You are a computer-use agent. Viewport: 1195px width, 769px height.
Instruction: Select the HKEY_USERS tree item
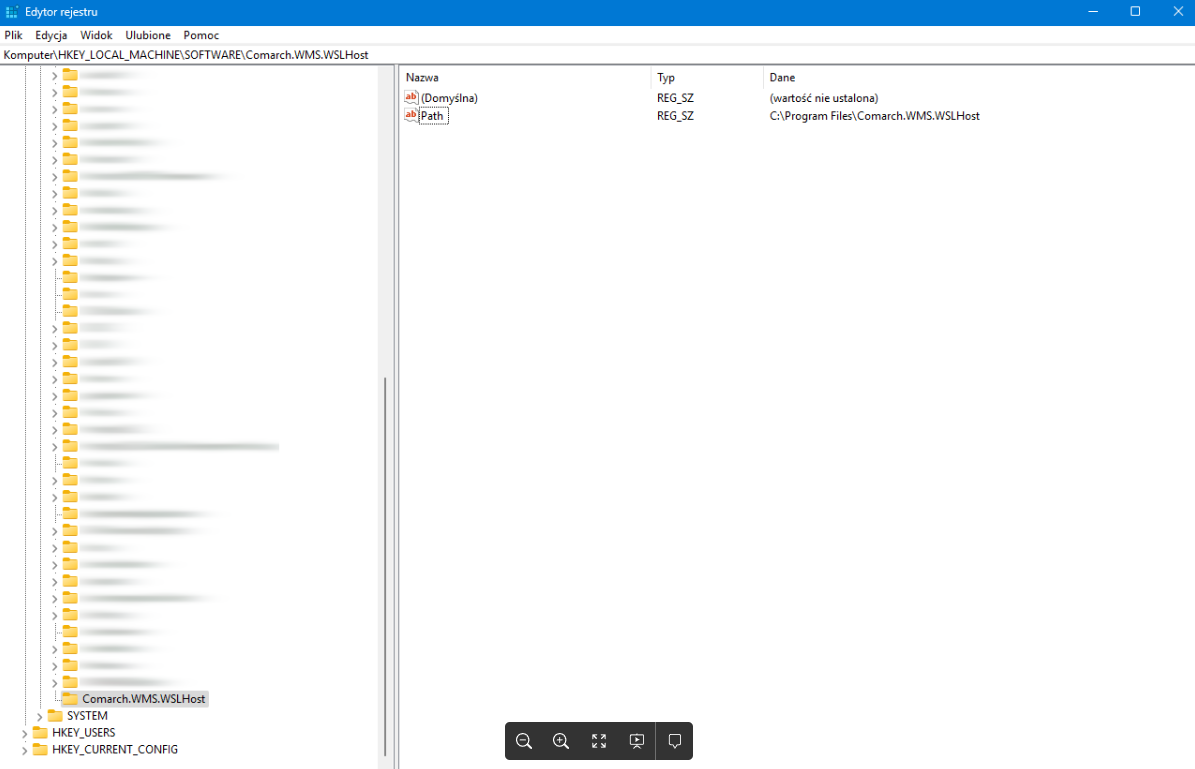pos(83,732)
